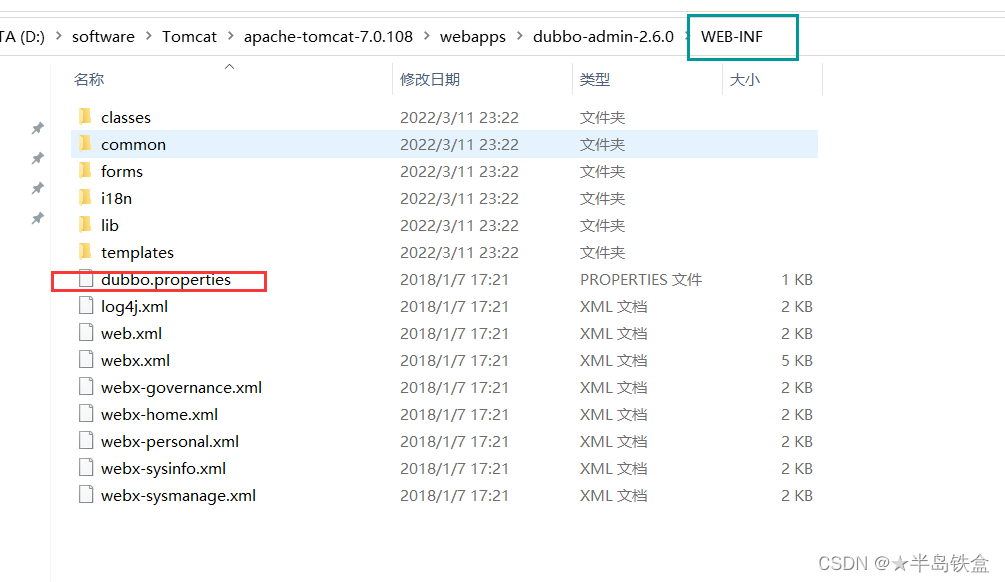This screenshot has width=1005, height=582.
Task: Select the templates folder name
Action: tap(137, 253)
